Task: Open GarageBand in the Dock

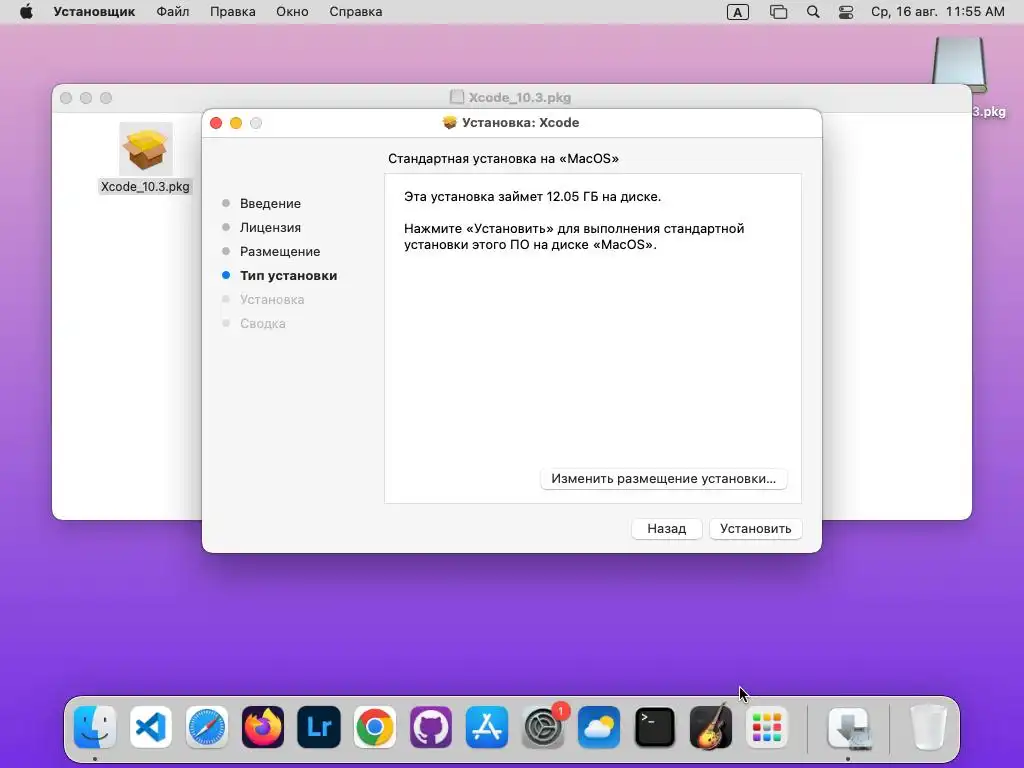Action: point(711,727)
